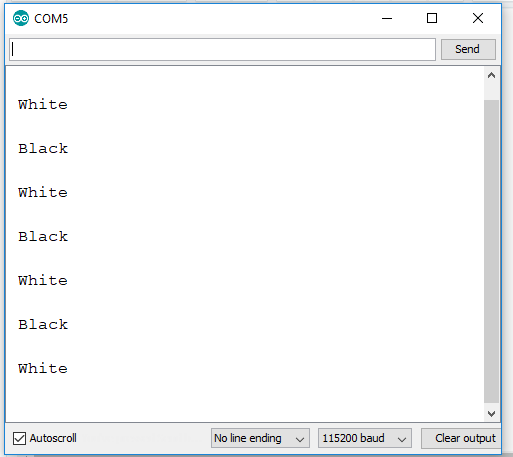Open the 115200 baud dropdown

365,438
